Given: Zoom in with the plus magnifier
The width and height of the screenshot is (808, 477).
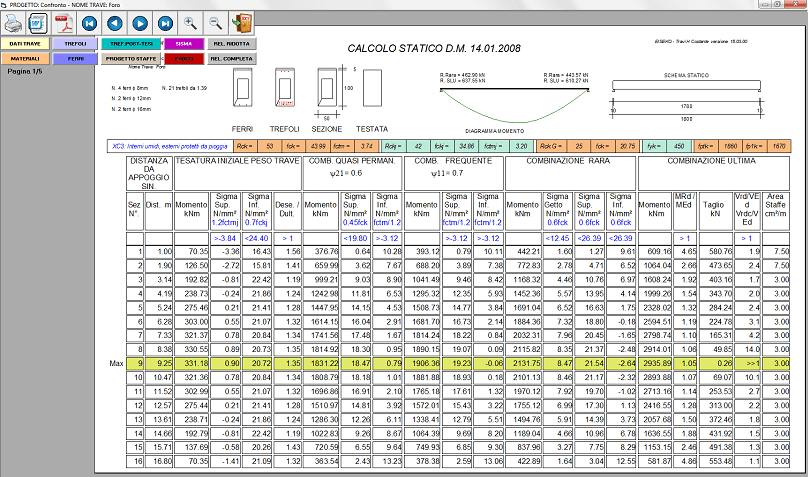Looking at the screenshot, I should (x=190, y=23).
